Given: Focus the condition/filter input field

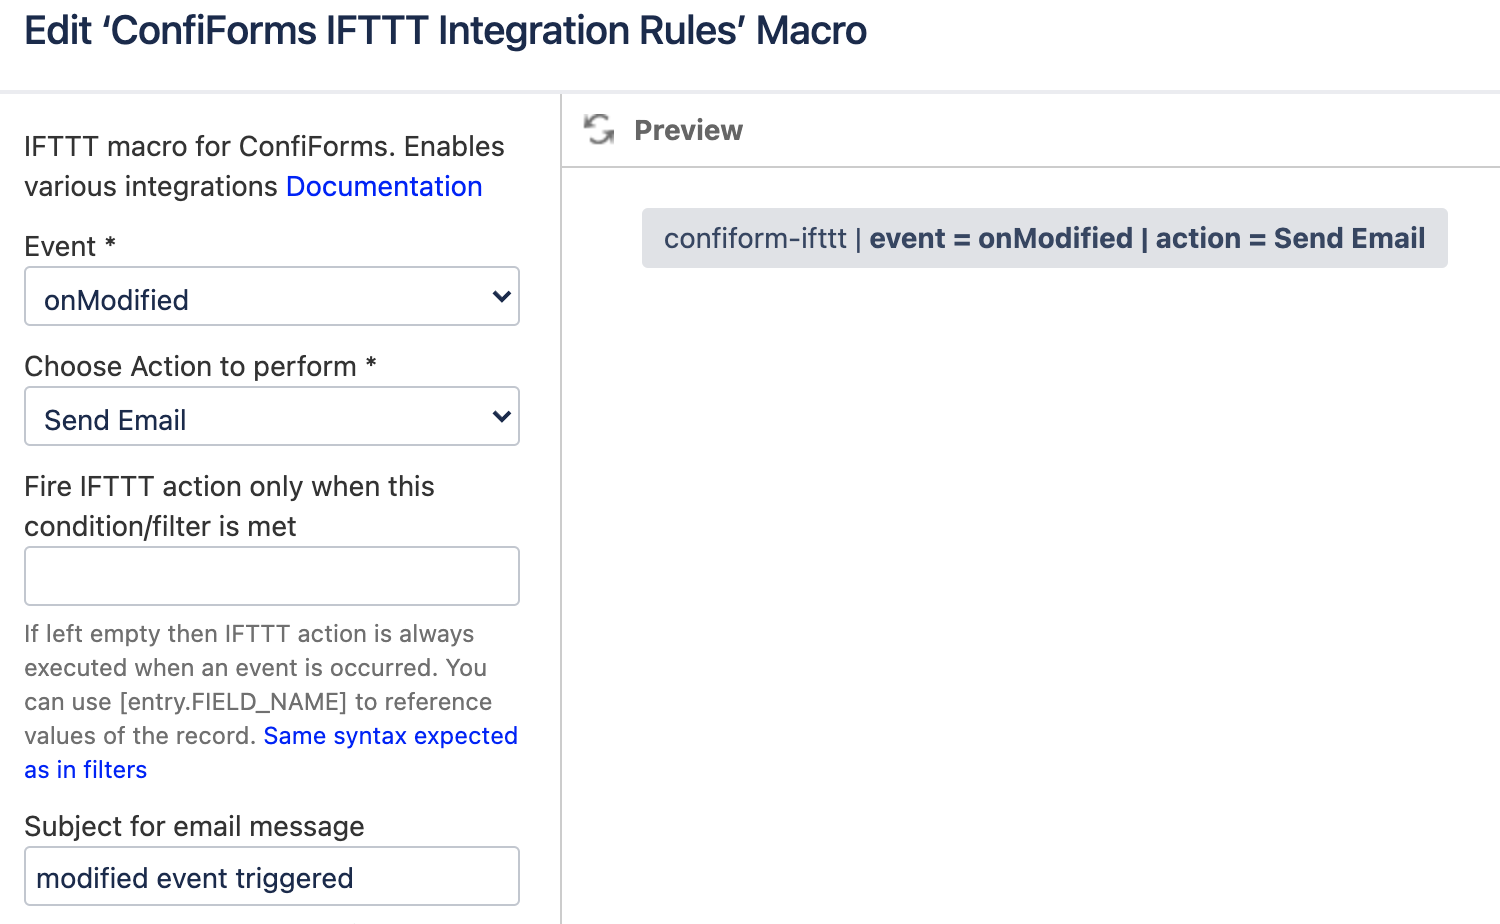Looking at the screenshot, I should coord(272,576).
